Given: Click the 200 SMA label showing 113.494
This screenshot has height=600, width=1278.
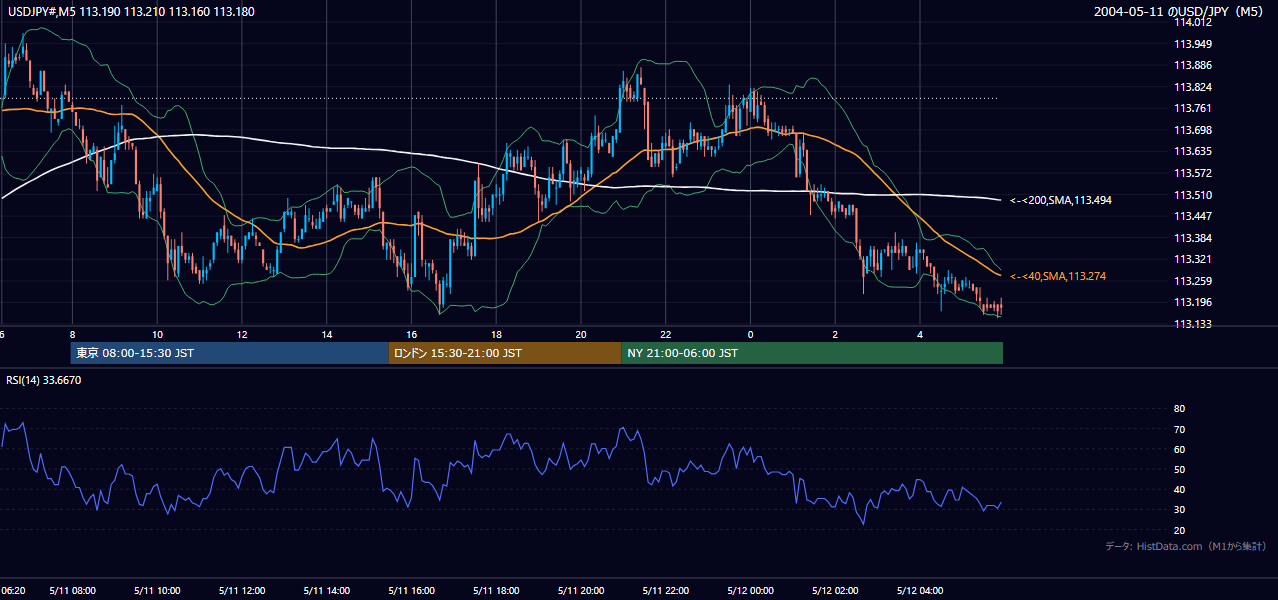Looking at the screenshot, I should coord(1061,200).
